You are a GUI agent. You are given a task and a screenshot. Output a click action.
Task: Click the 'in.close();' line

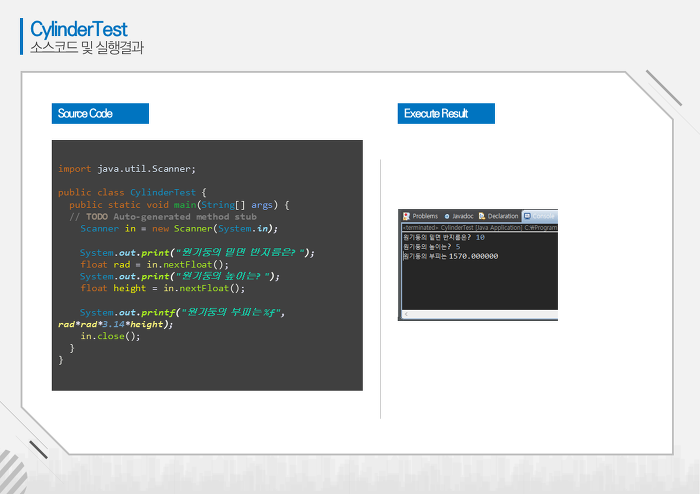click(110, 336)
